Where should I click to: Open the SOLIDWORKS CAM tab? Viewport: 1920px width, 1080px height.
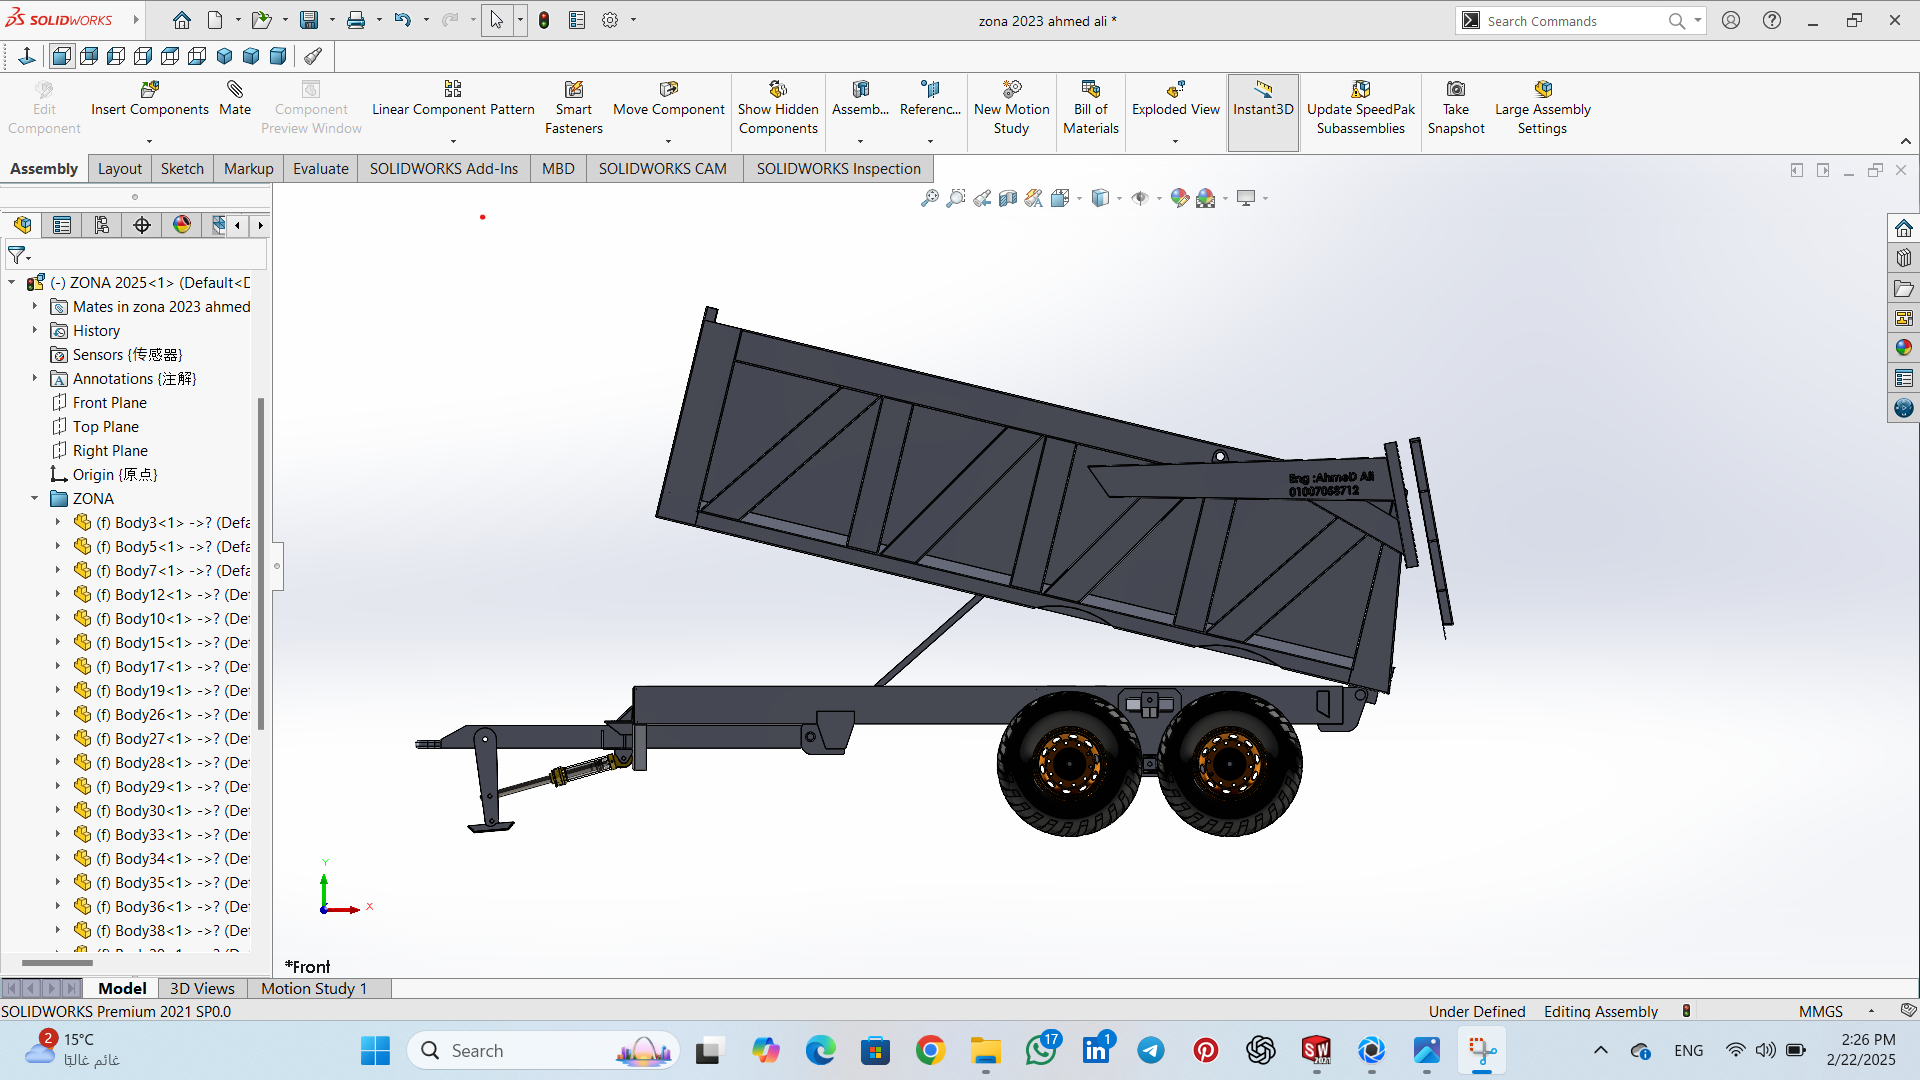(662, 168)
